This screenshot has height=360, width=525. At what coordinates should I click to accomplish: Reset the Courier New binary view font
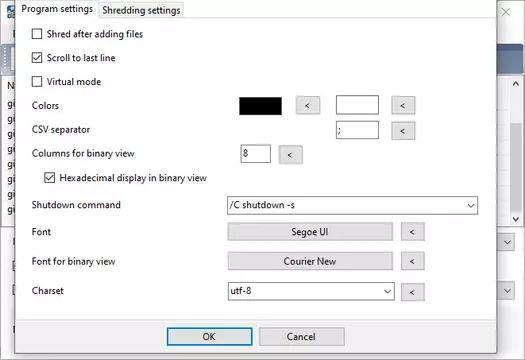coord(412,261)
